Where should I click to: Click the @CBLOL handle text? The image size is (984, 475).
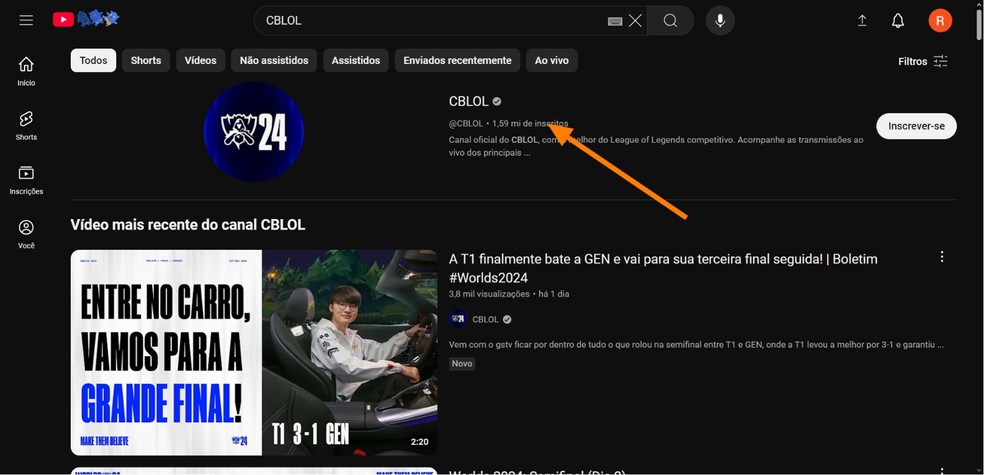(466, 124)
